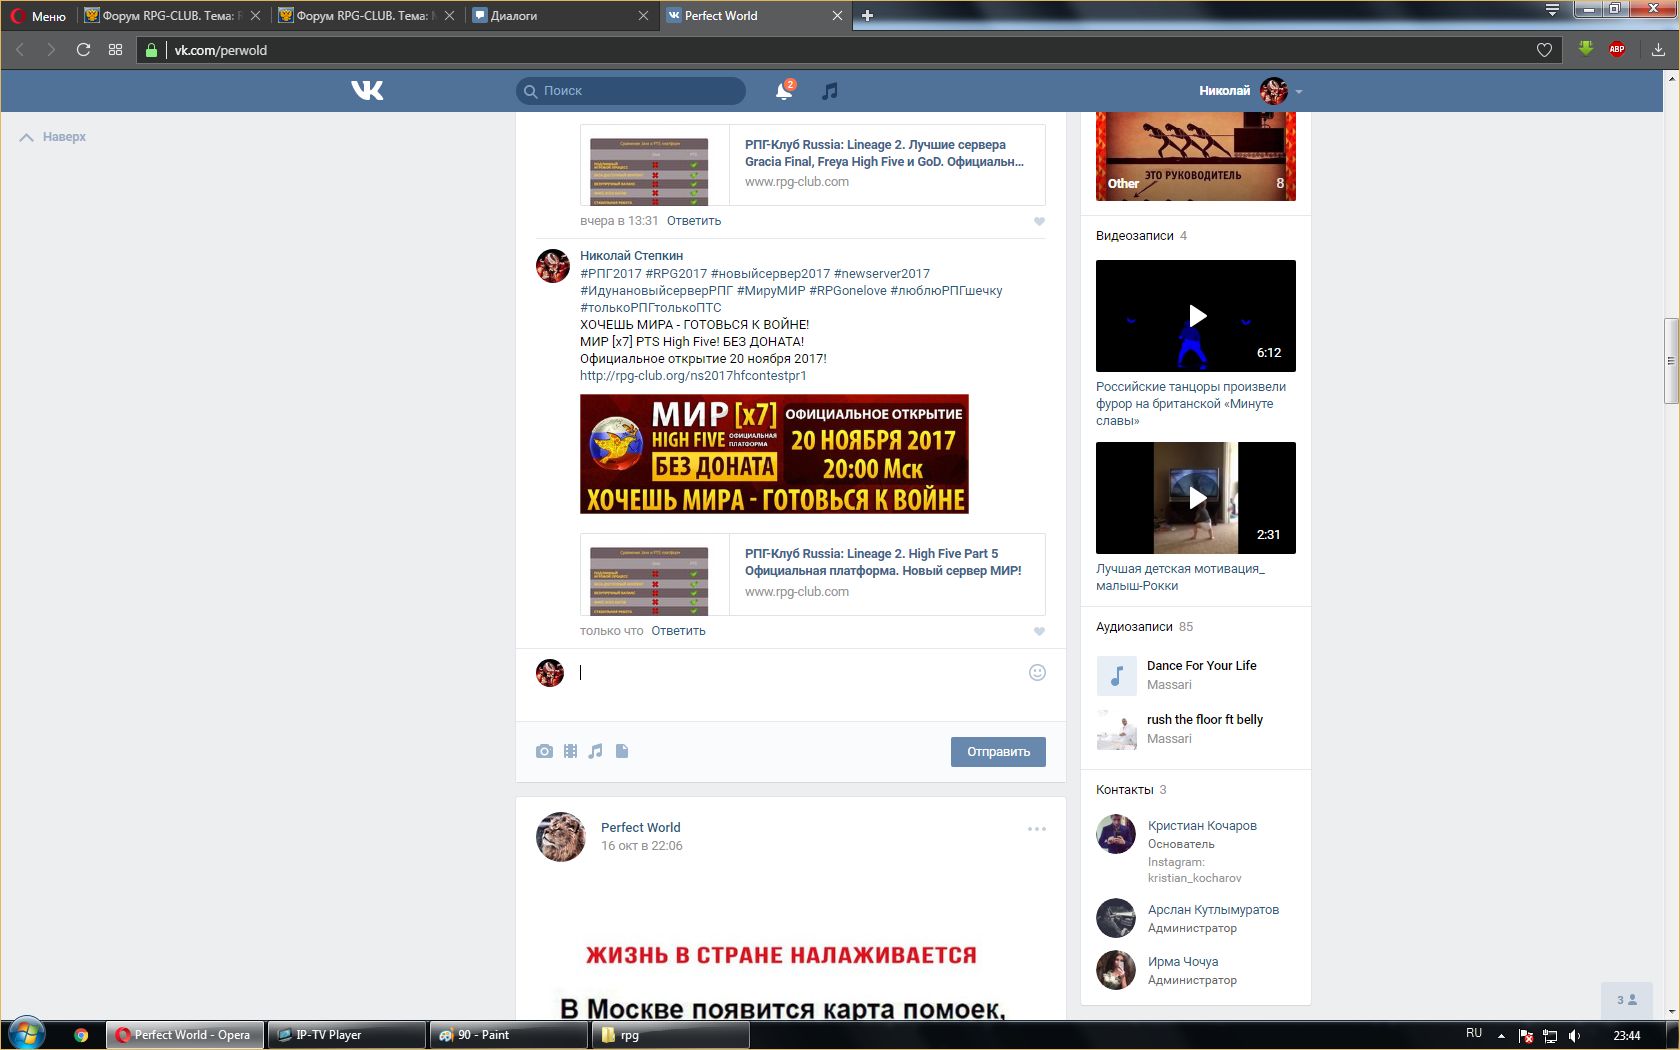
Task: Open Chrome from the taskbar
Action: tap(81, 1035)
